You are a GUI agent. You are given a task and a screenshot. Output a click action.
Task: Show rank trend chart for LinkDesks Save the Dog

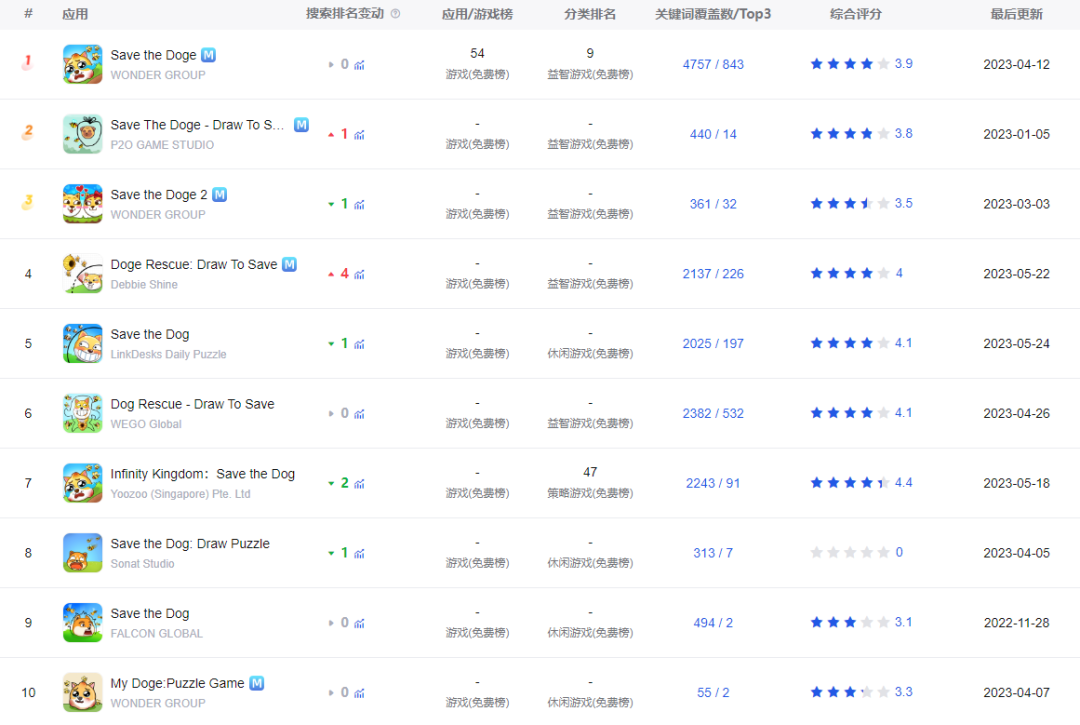click(360, 344)
